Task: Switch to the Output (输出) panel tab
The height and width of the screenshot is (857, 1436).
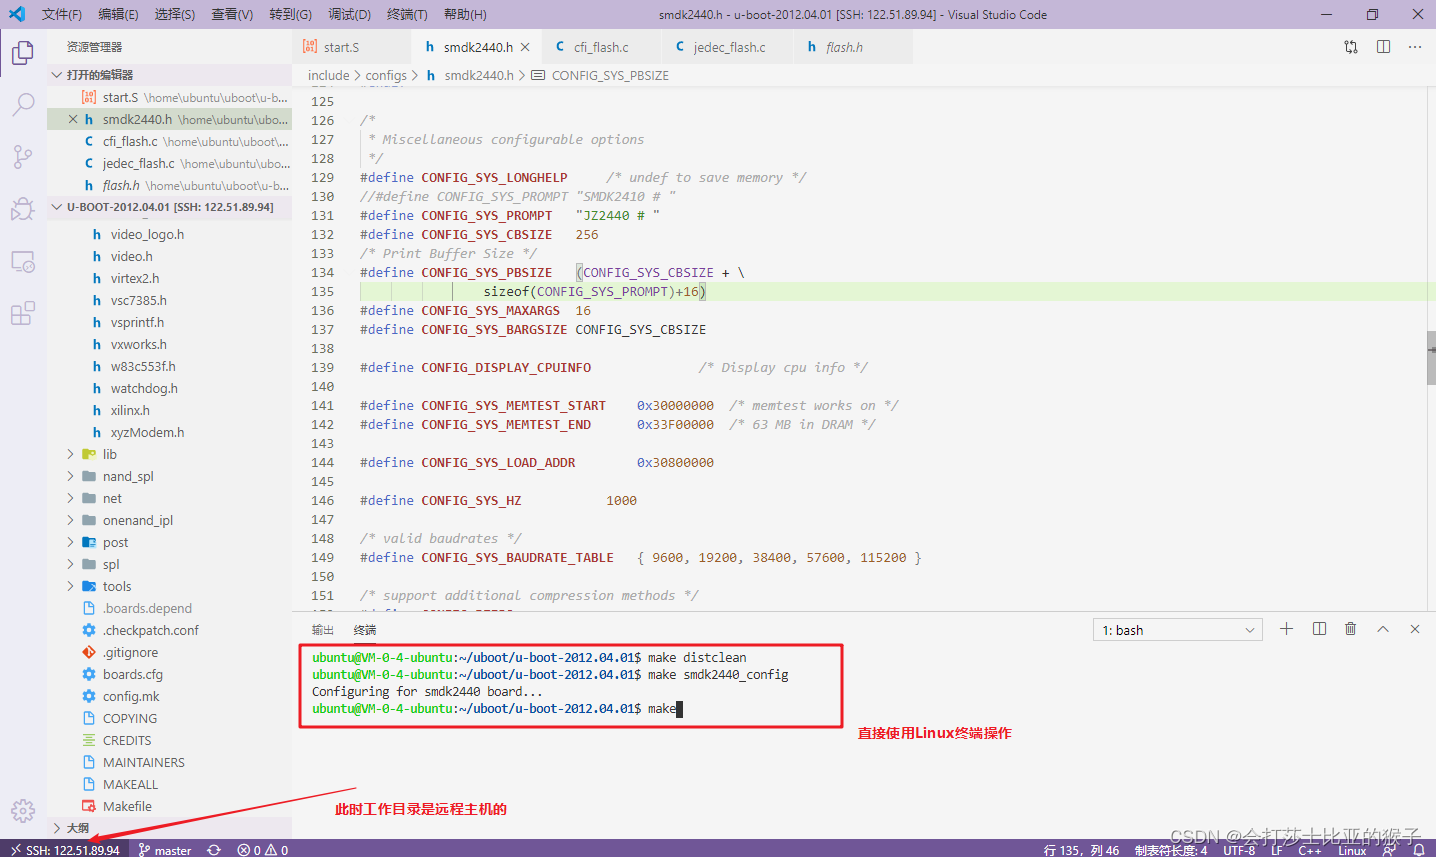Action: pos(322,630)
